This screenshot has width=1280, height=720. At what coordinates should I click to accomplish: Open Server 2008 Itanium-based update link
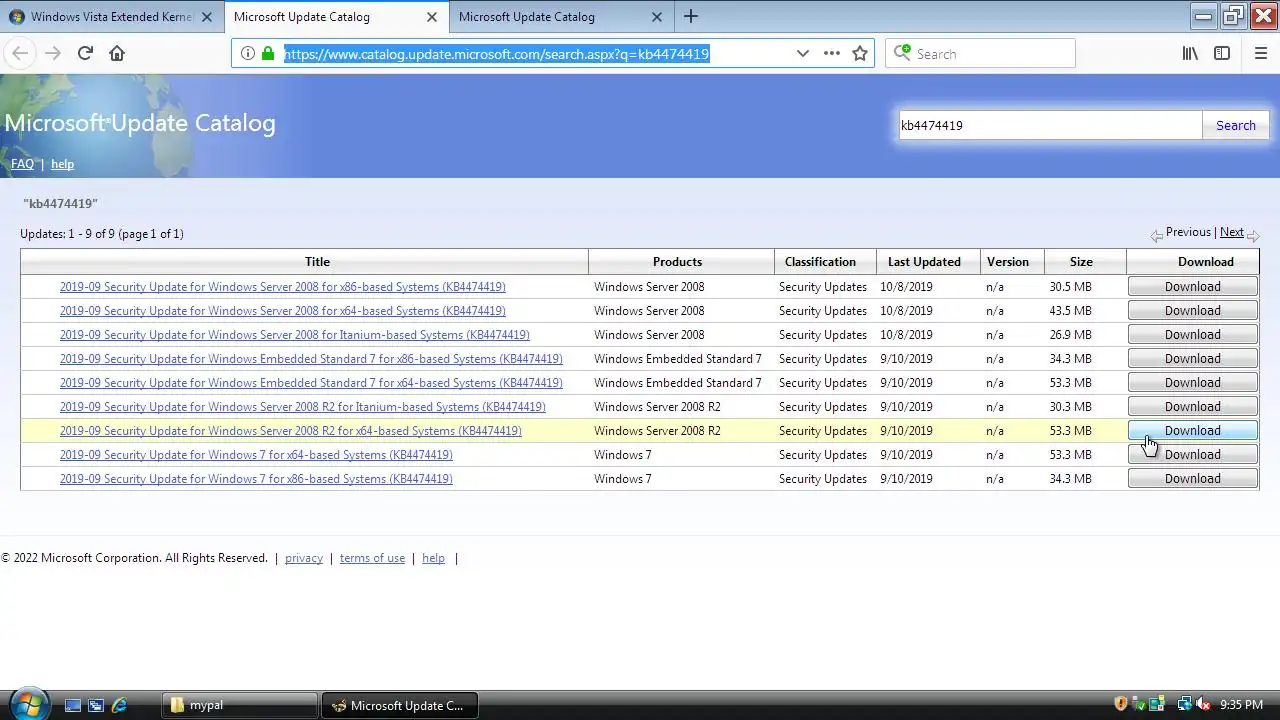click(x=294, y=335)
